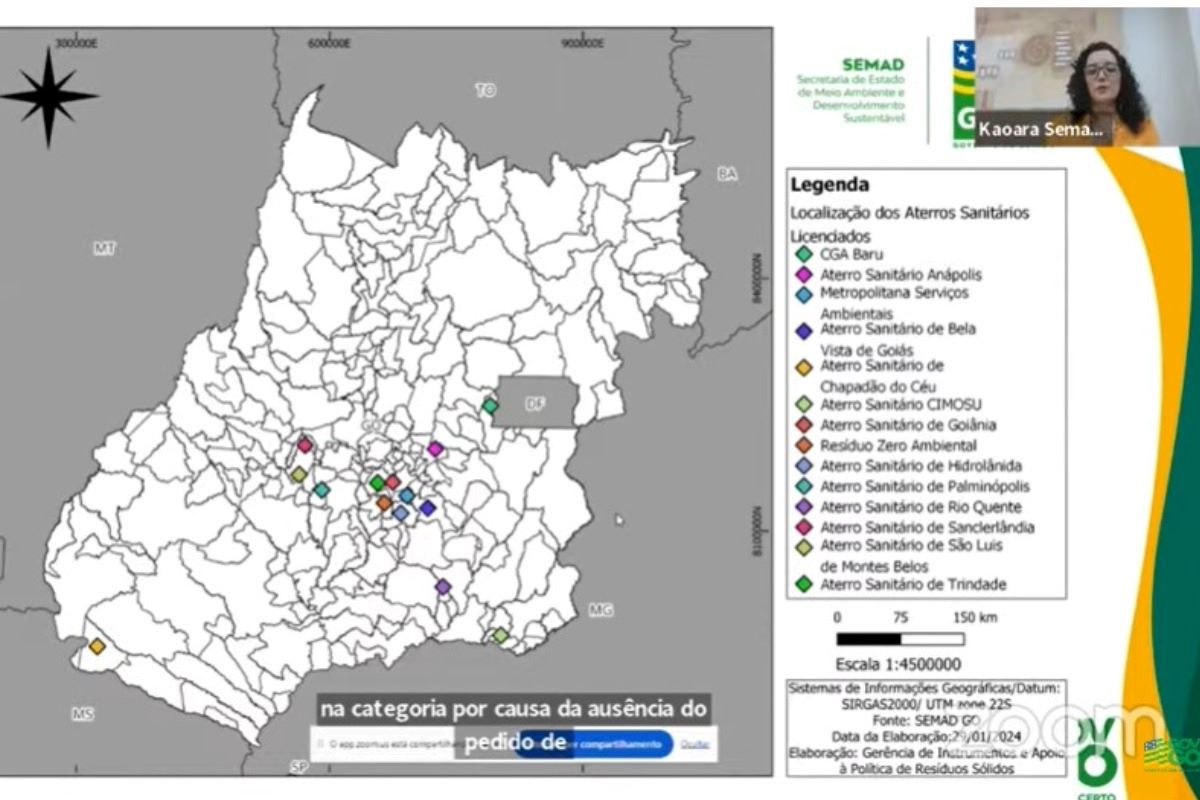This screenshot has width=1200, height=800.
Task: Select the teal Palminópolis marker on the map
Action: point(321,490)
